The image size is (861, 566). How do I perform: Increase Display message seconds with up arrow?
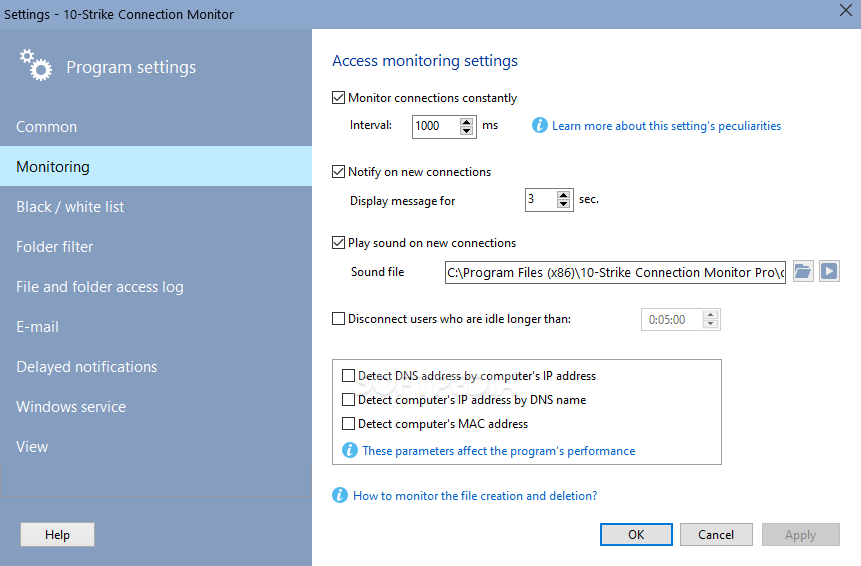click(563, 195)
